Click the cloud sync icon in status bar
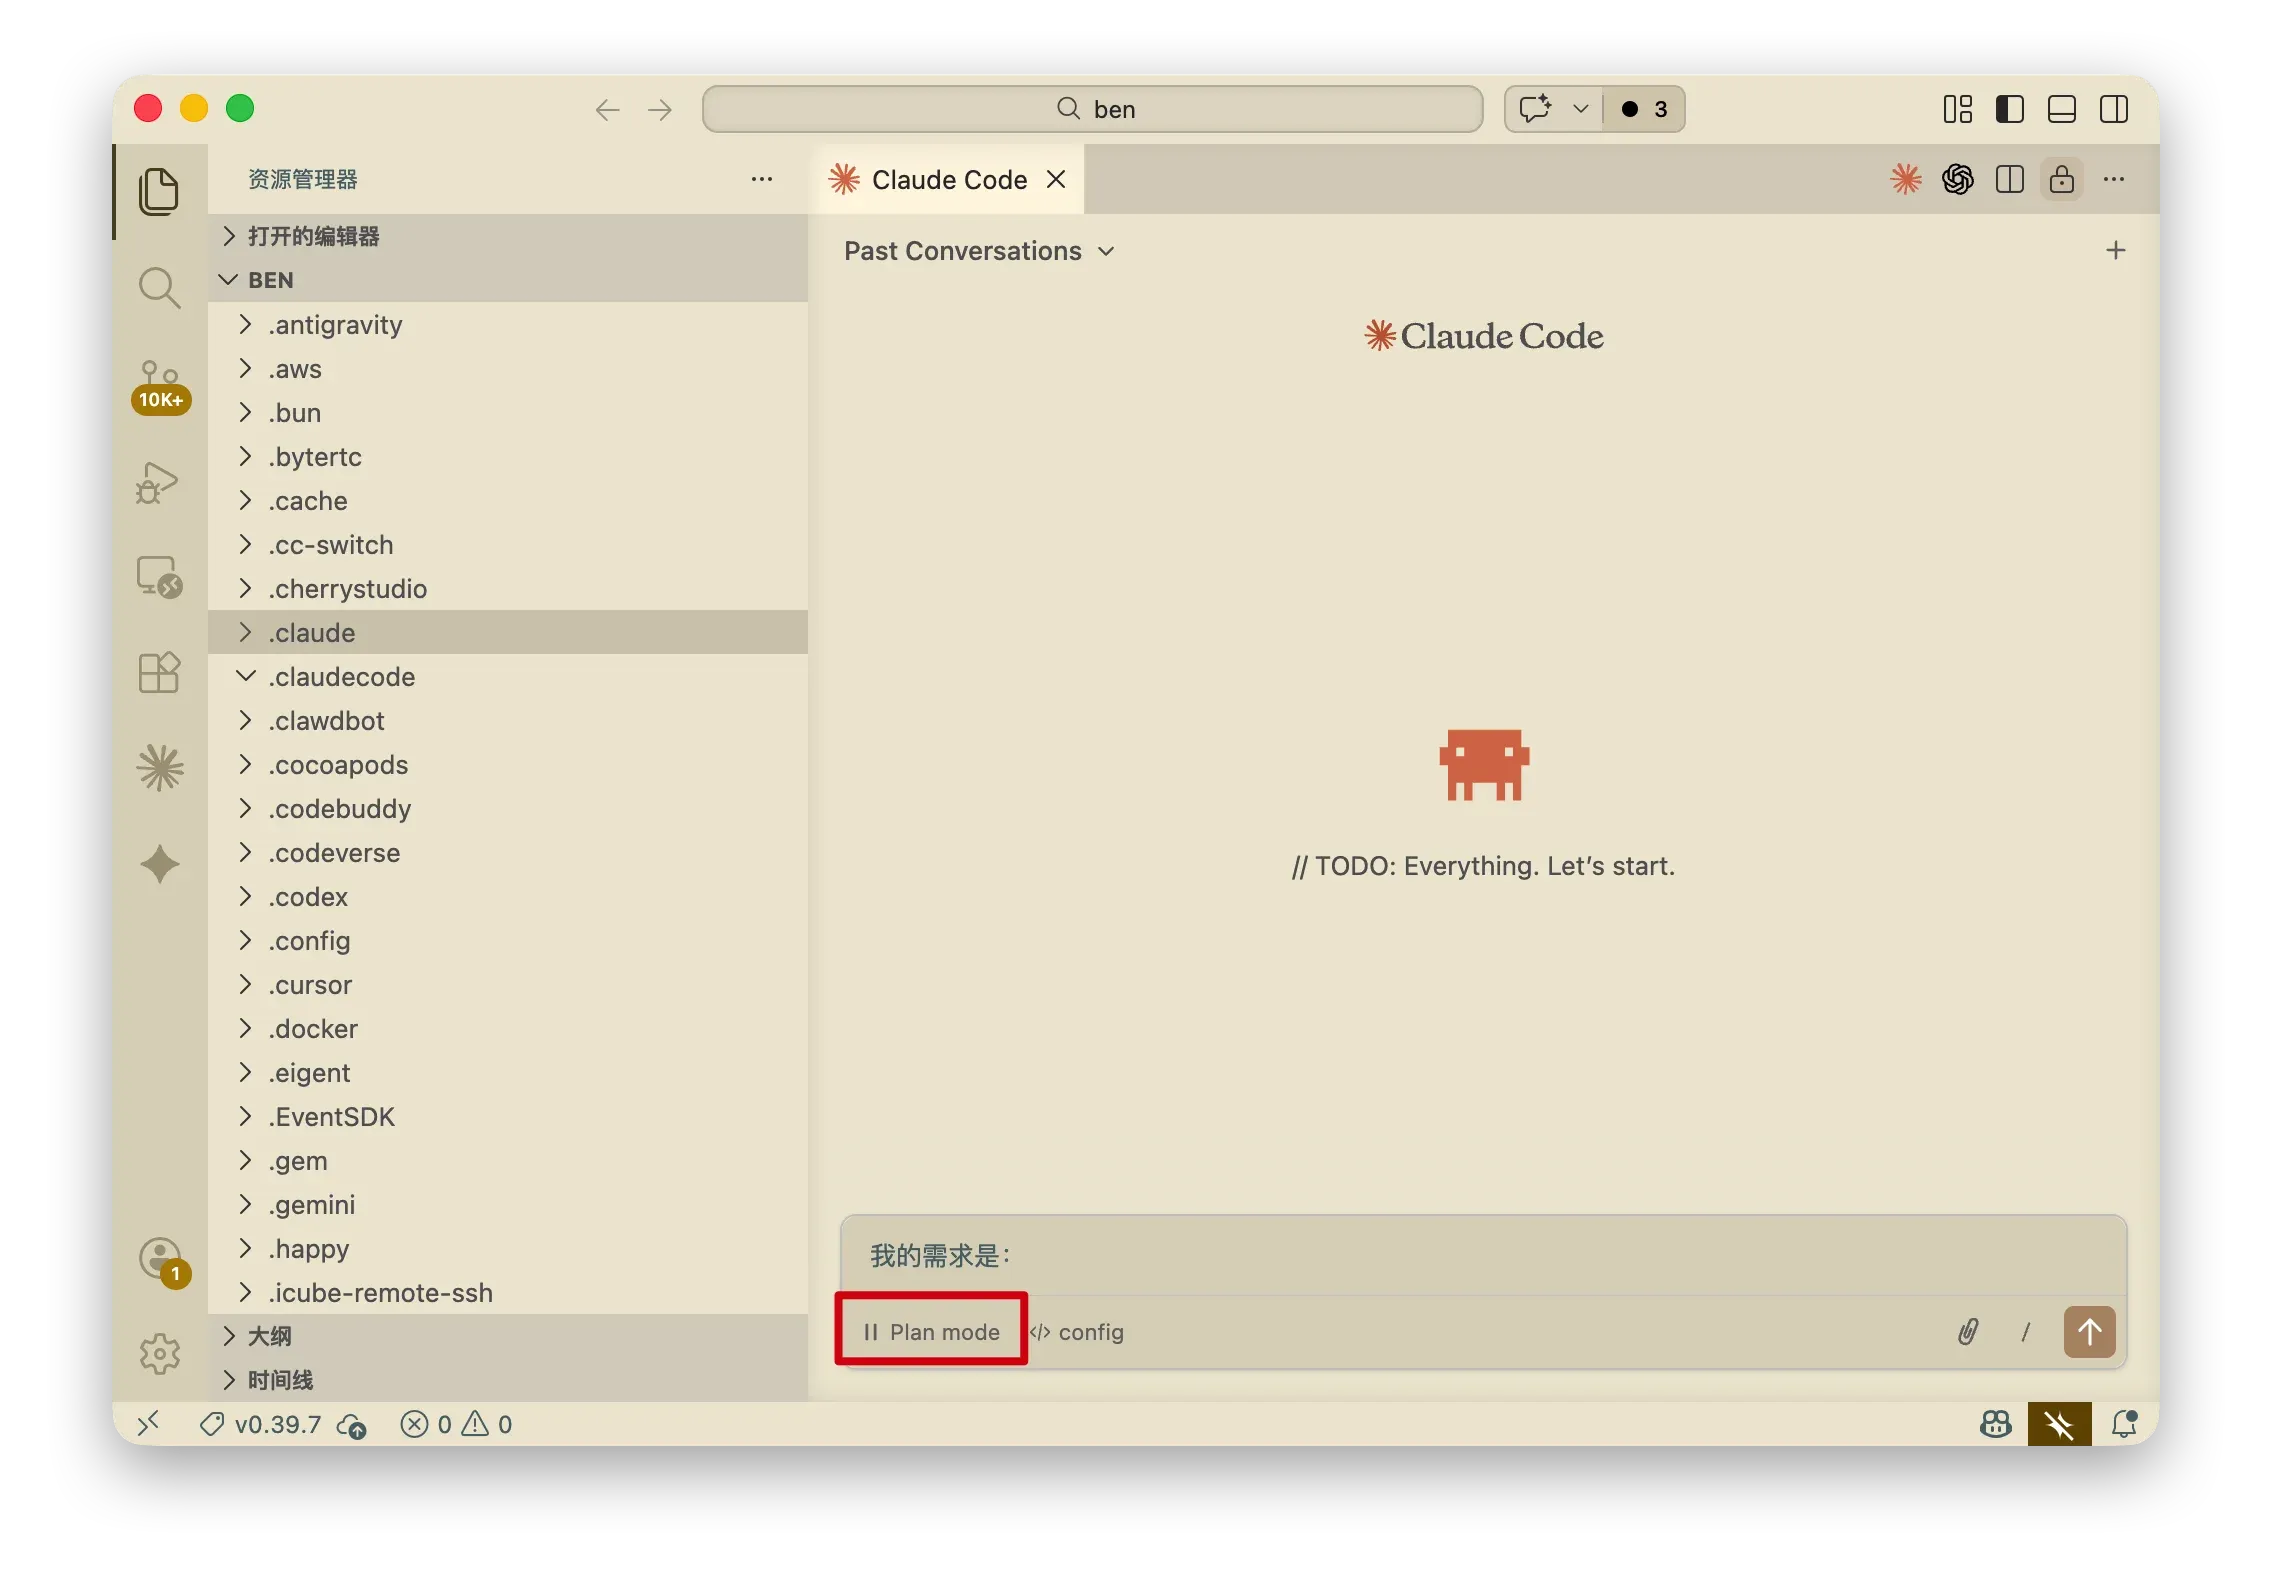Image resolution: width=2272 pixels, height=1596 pixels. (352, 1424)
